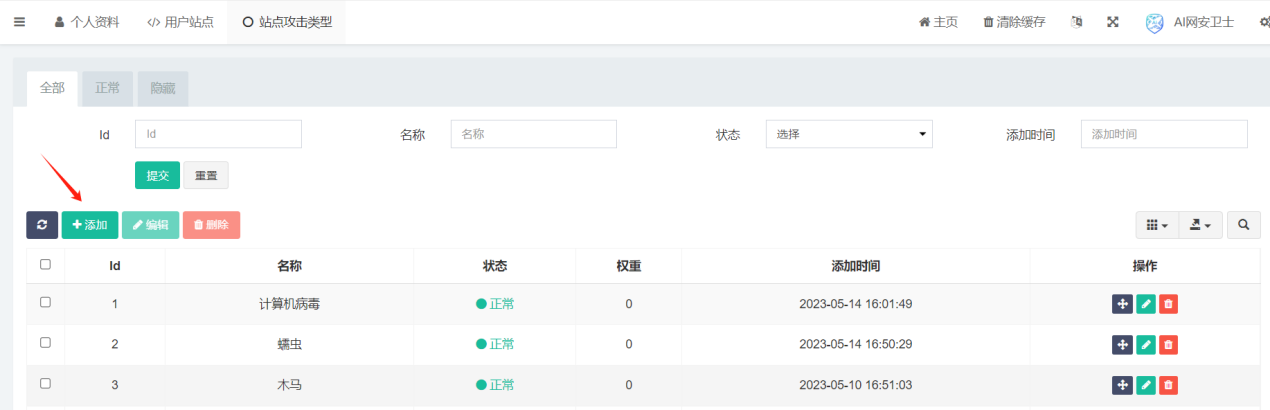Open the table search magnifier icon
The width and height of the screenshot is (1270, 410).
[1243, 225]
